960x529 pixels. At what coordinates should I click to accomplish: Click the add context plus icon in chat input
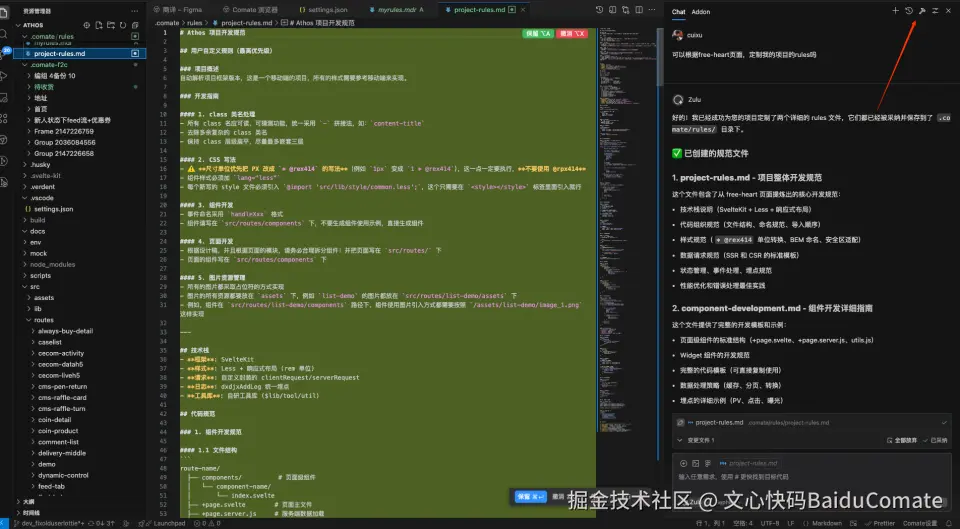click(684, 463)
